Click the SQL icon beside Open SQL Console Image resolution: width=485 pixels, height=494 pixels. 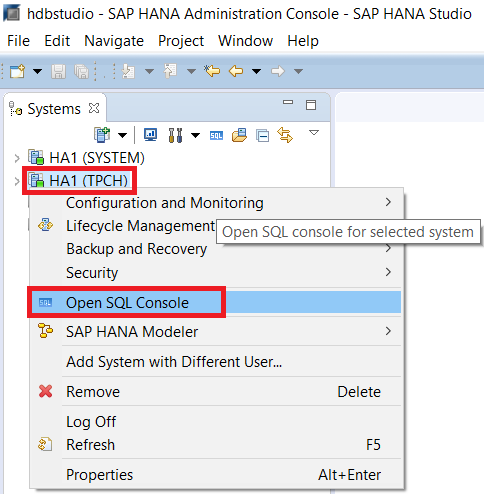(x=45, y=303)
